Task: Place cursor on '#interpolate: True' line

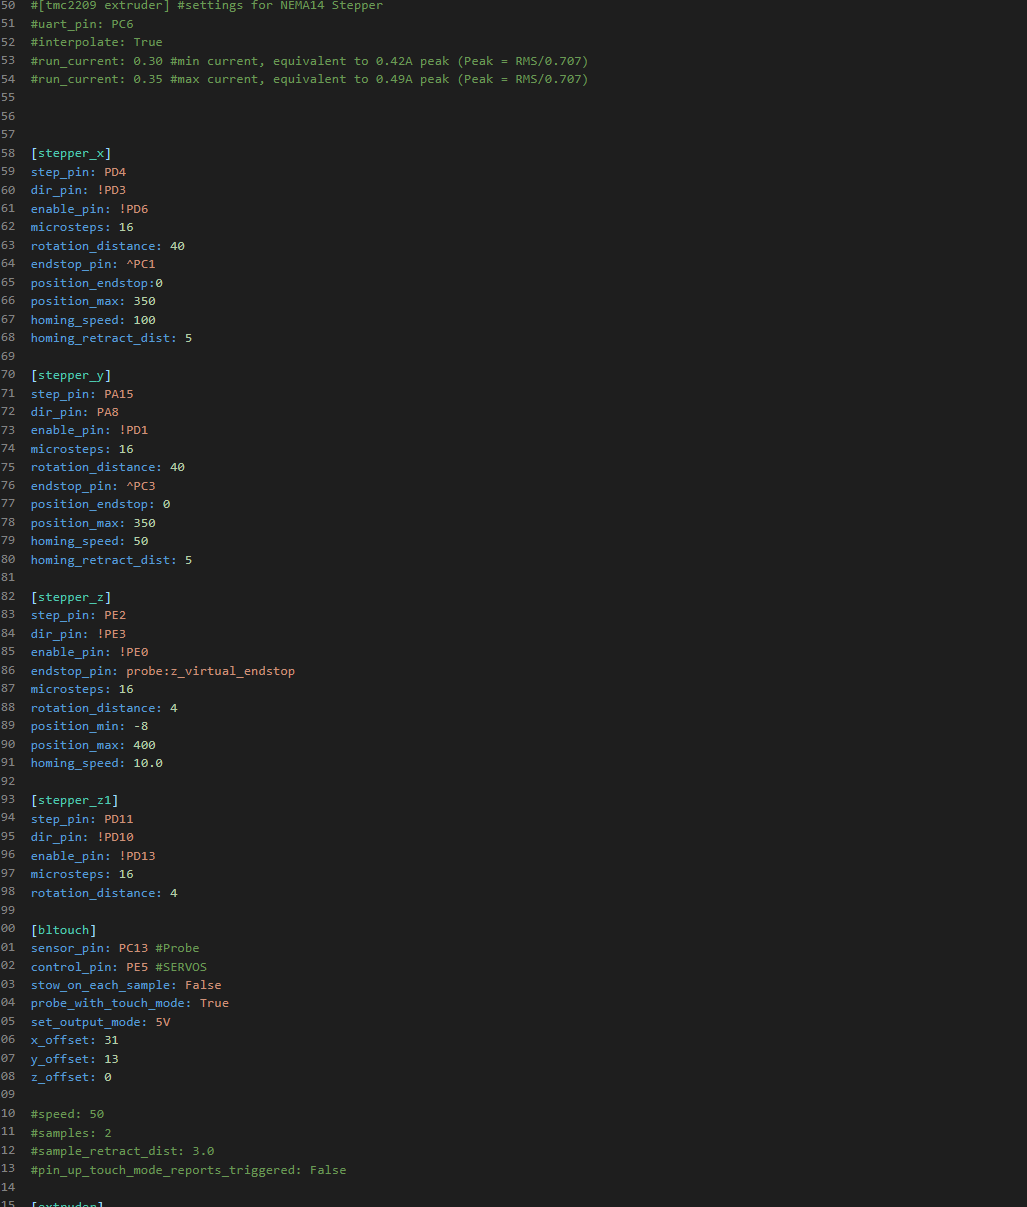Action: [x=97, y=42]
